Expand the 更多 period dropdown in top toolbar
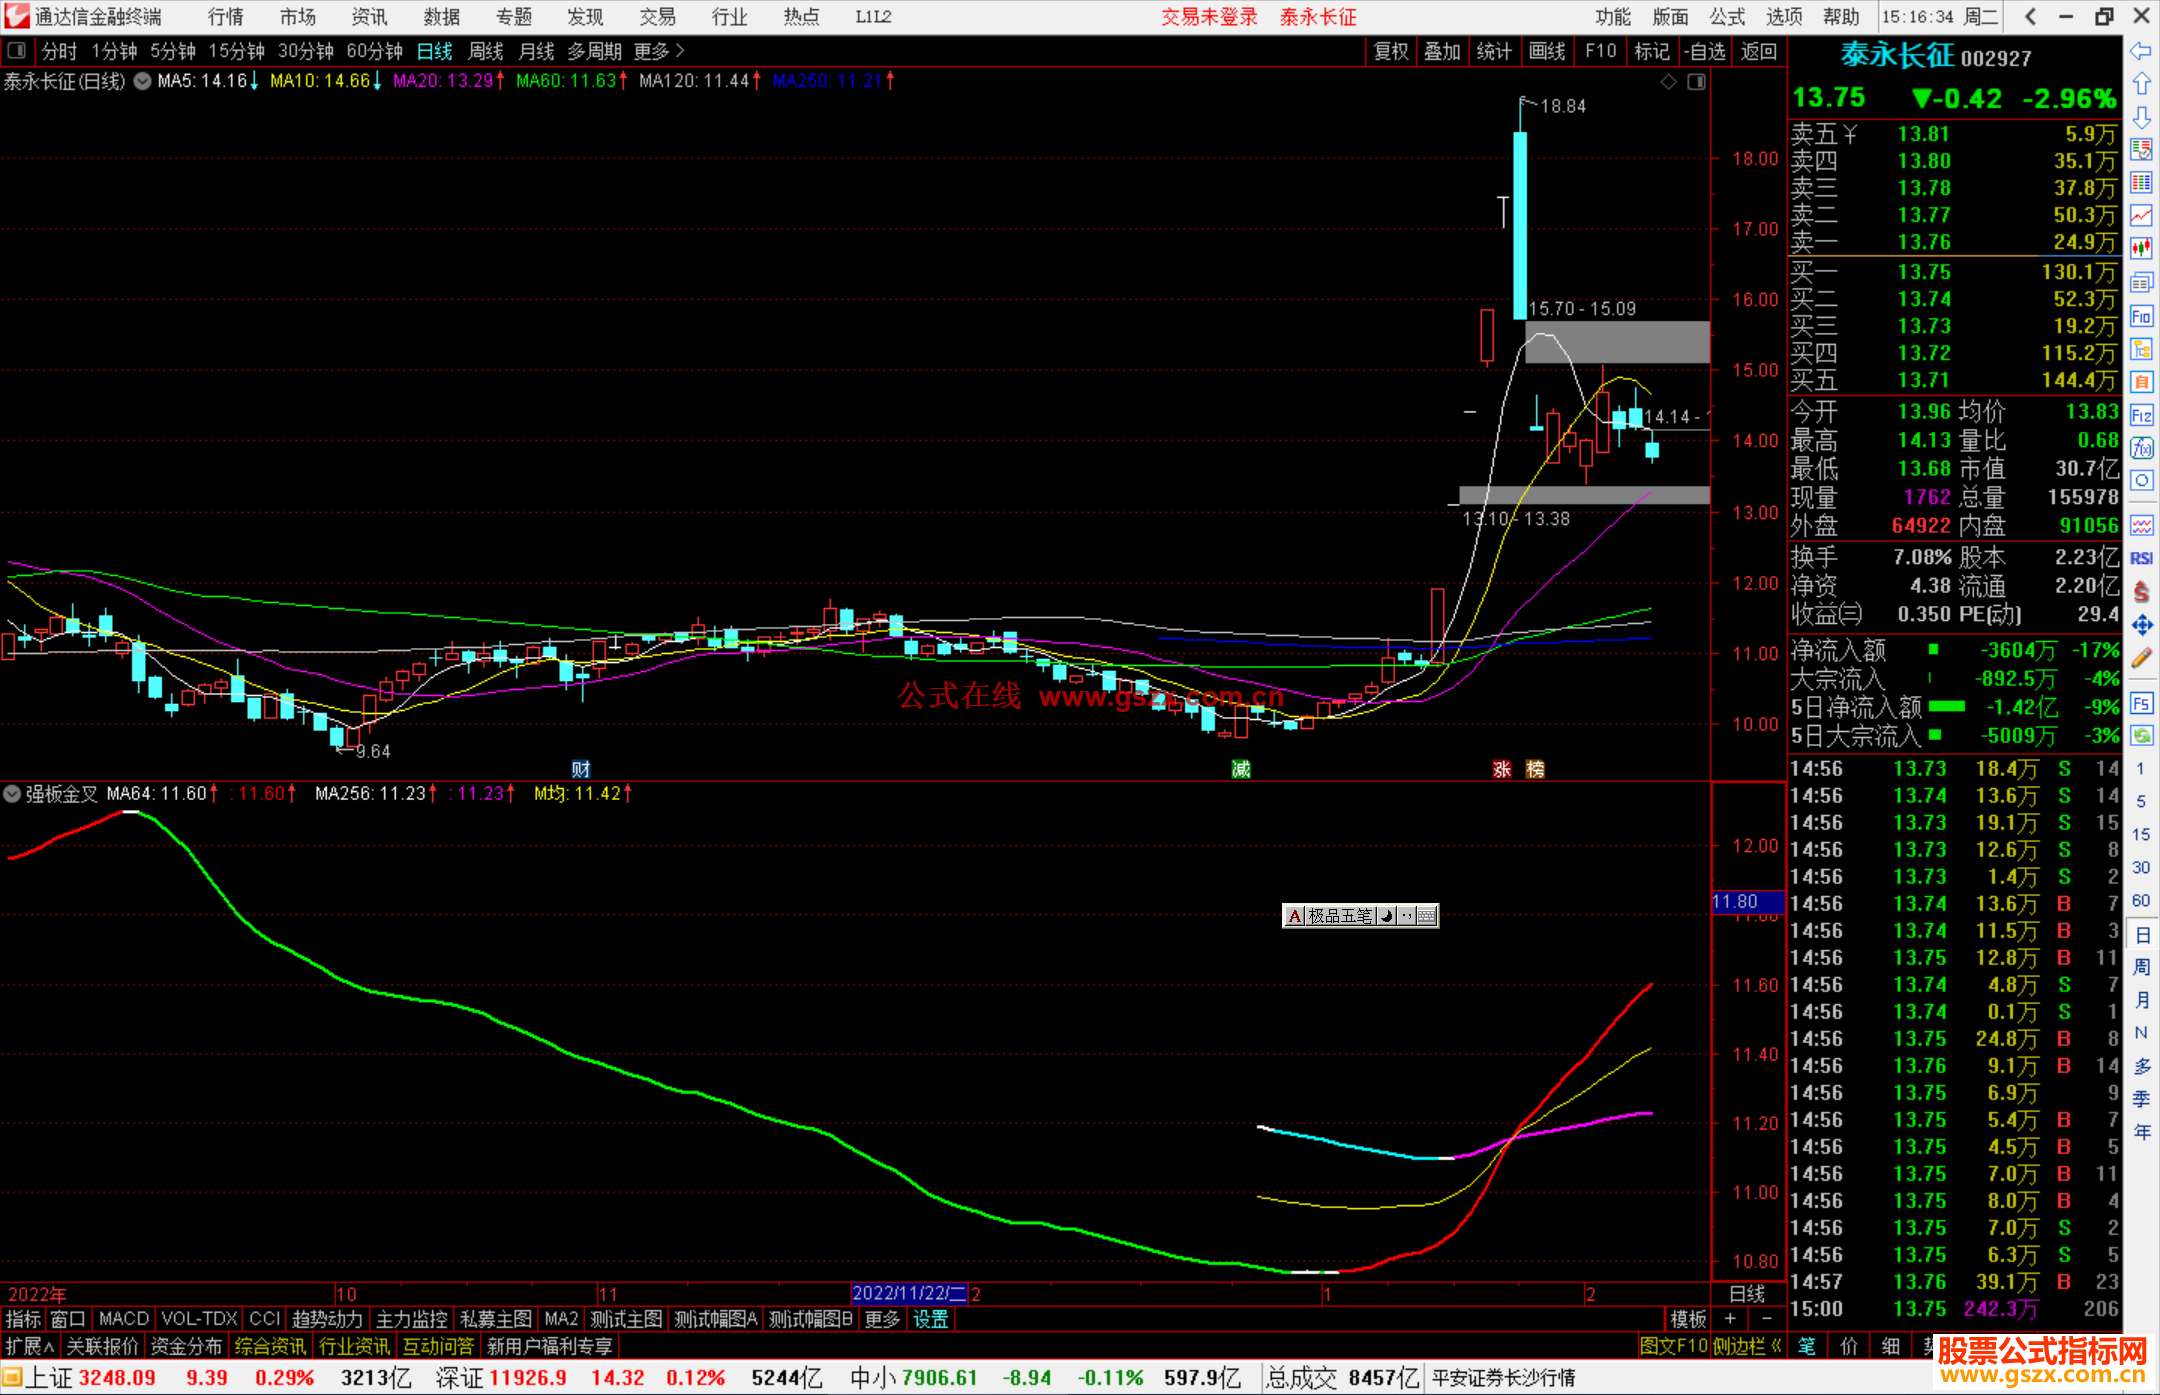This screenshot has height=1395, width=2160. 659,51
